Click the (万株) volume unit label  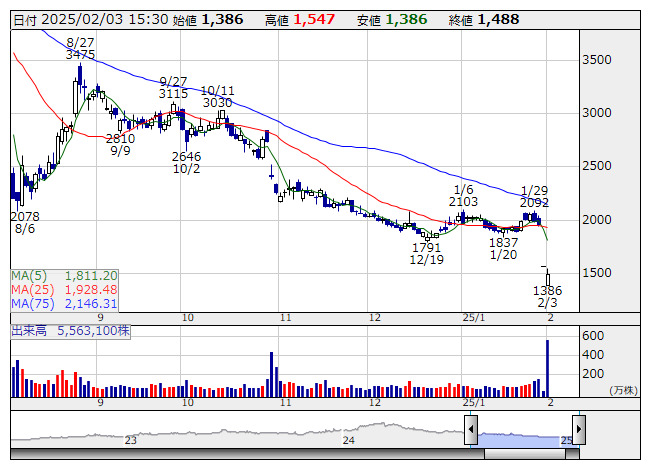click(x=623, y=390)
